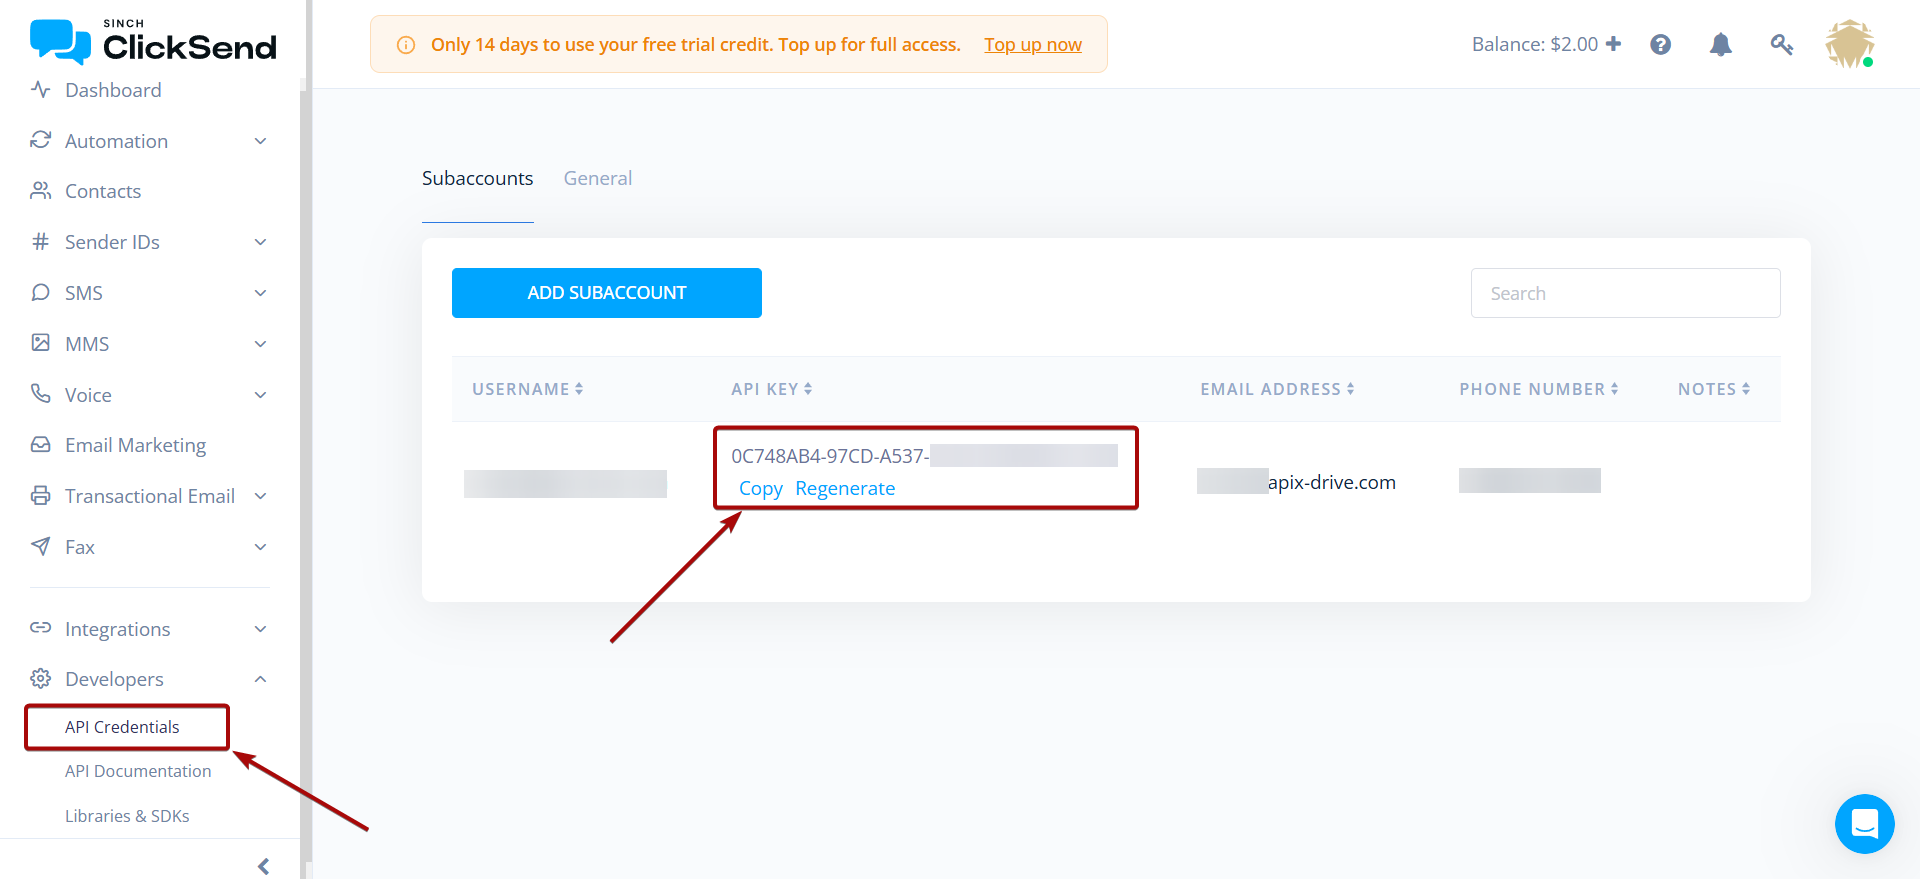Sort by NOTES column
This screenshot has width=1920, height=879.
coord(1714,389)
